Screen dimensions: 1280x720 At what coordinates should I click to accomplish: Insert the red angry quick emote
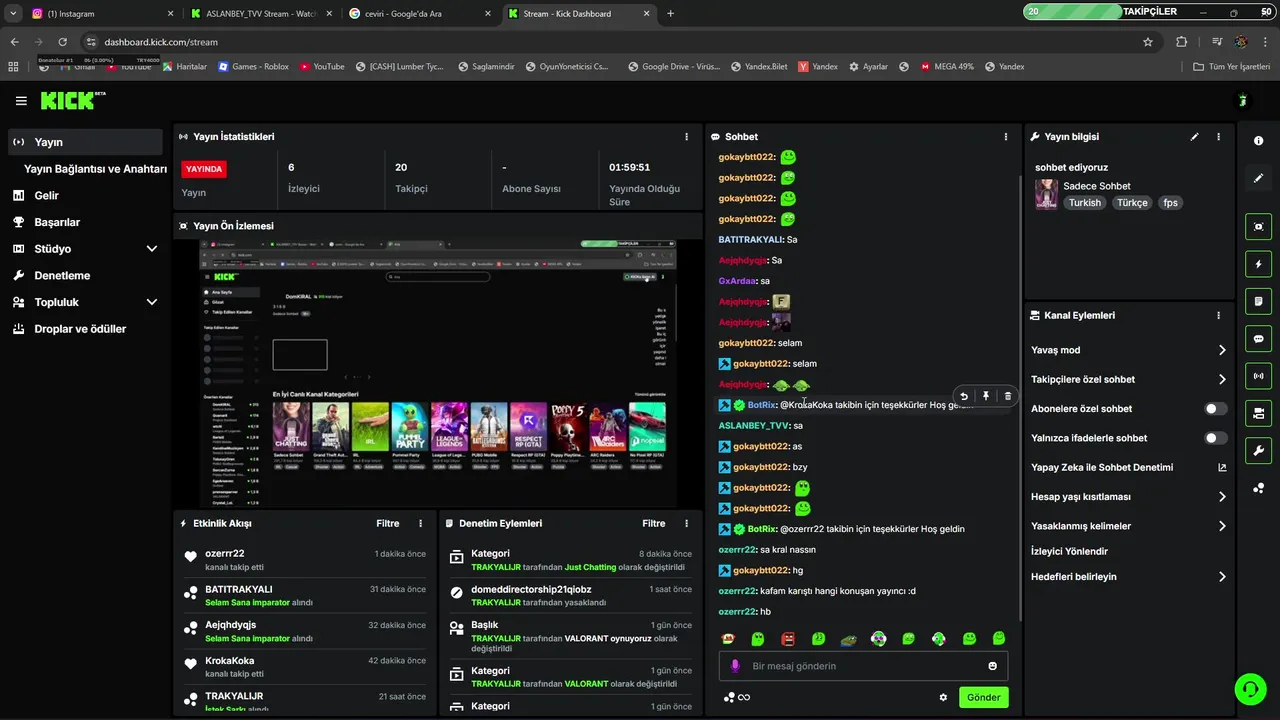788,638
